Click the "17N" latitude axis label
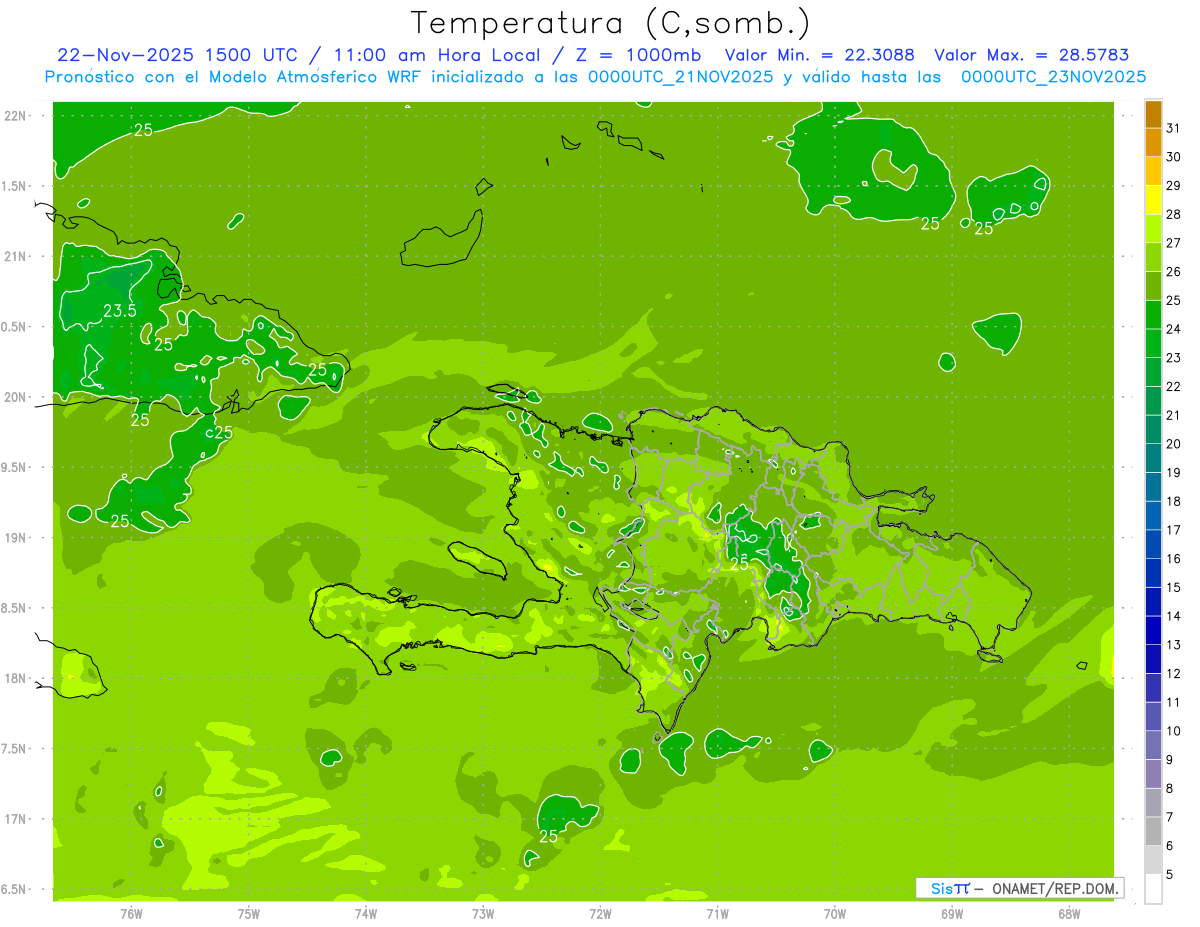Screen dimensions: 1200x927 tap(17, 819)
